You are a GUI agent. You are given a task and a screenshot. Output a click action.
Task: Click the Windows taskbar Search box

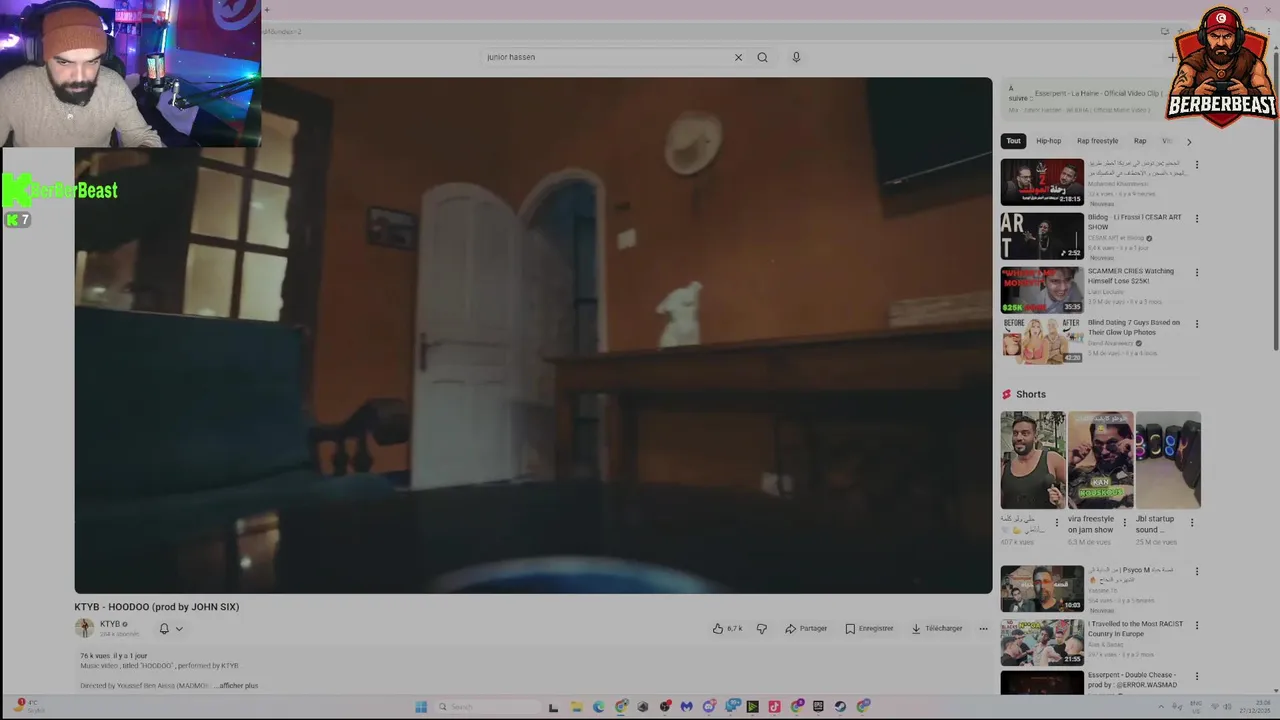[x=487, y=707]
